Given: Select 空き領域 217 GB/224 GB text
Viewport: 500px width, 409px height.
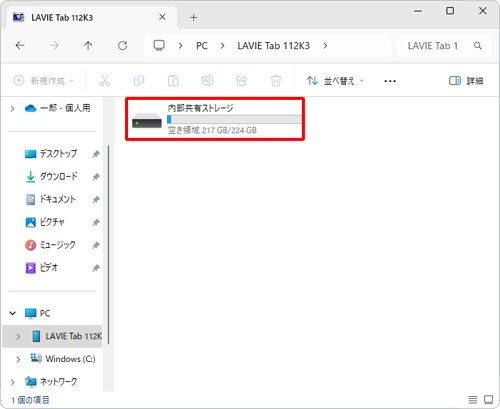Looking at the screenshot, I should [x=212, y=130].
